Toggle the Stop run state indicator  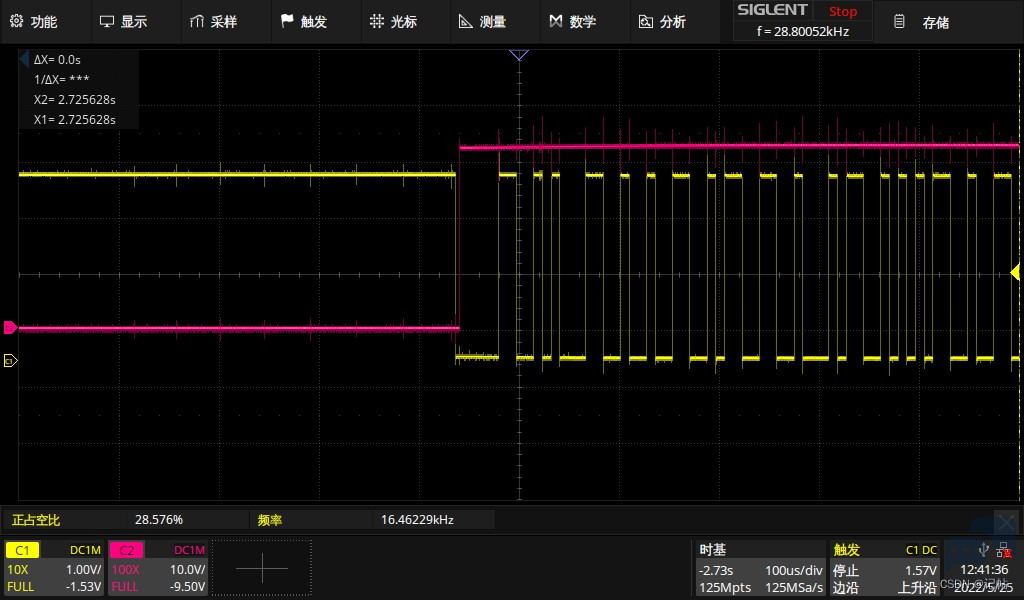pyautogui.click(x=842, y=11)
